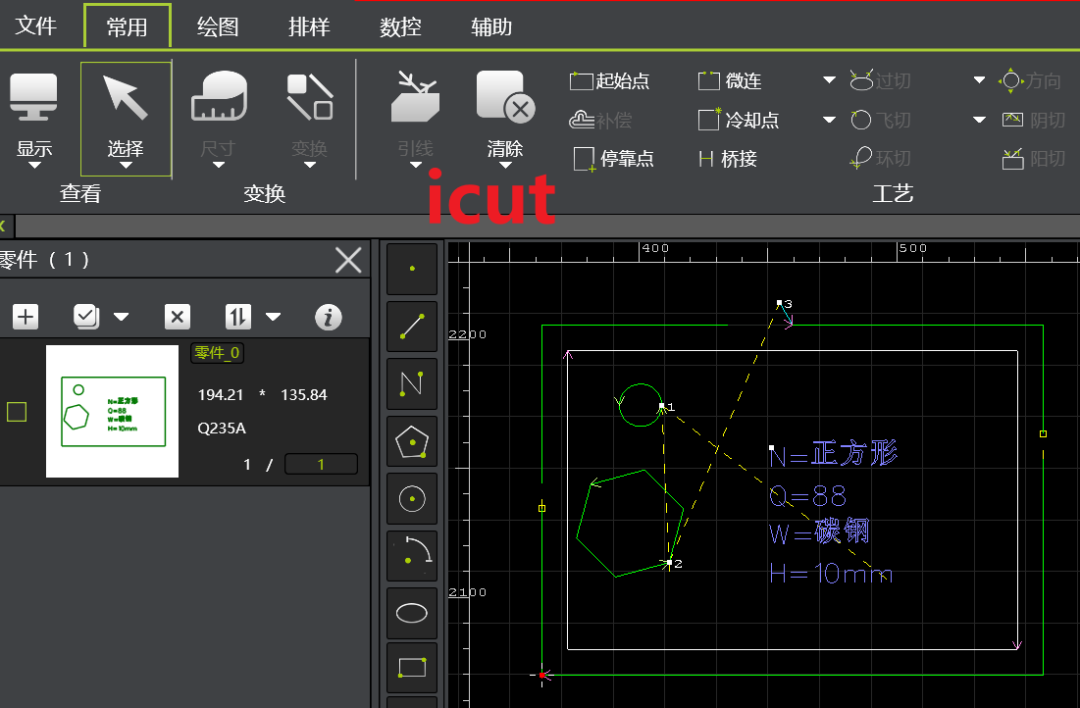Tick the 零件_0 checkbox
1080x708 pixels.
tap(17, 412)
